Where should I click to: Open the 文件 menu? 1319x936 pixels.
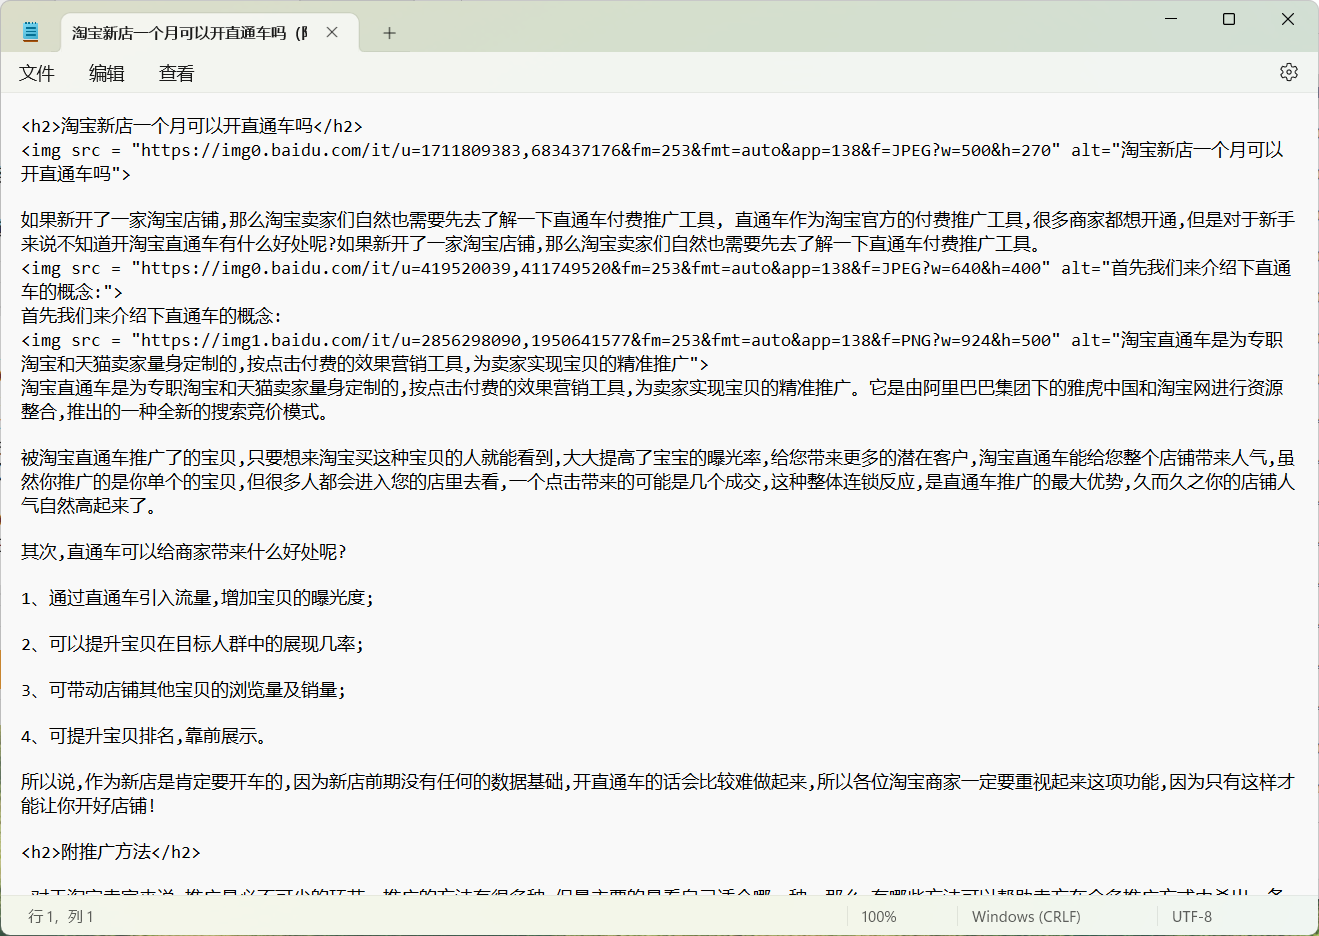pyautogui.click(x=37, y=73)
